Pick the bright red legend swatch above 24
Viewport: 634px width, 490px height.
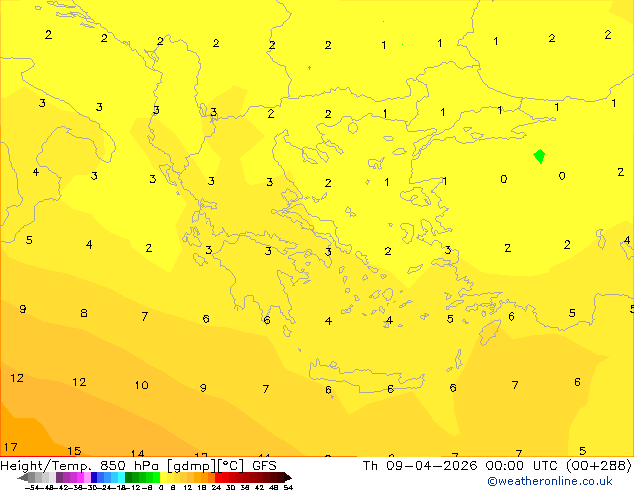tap(218, 477)
